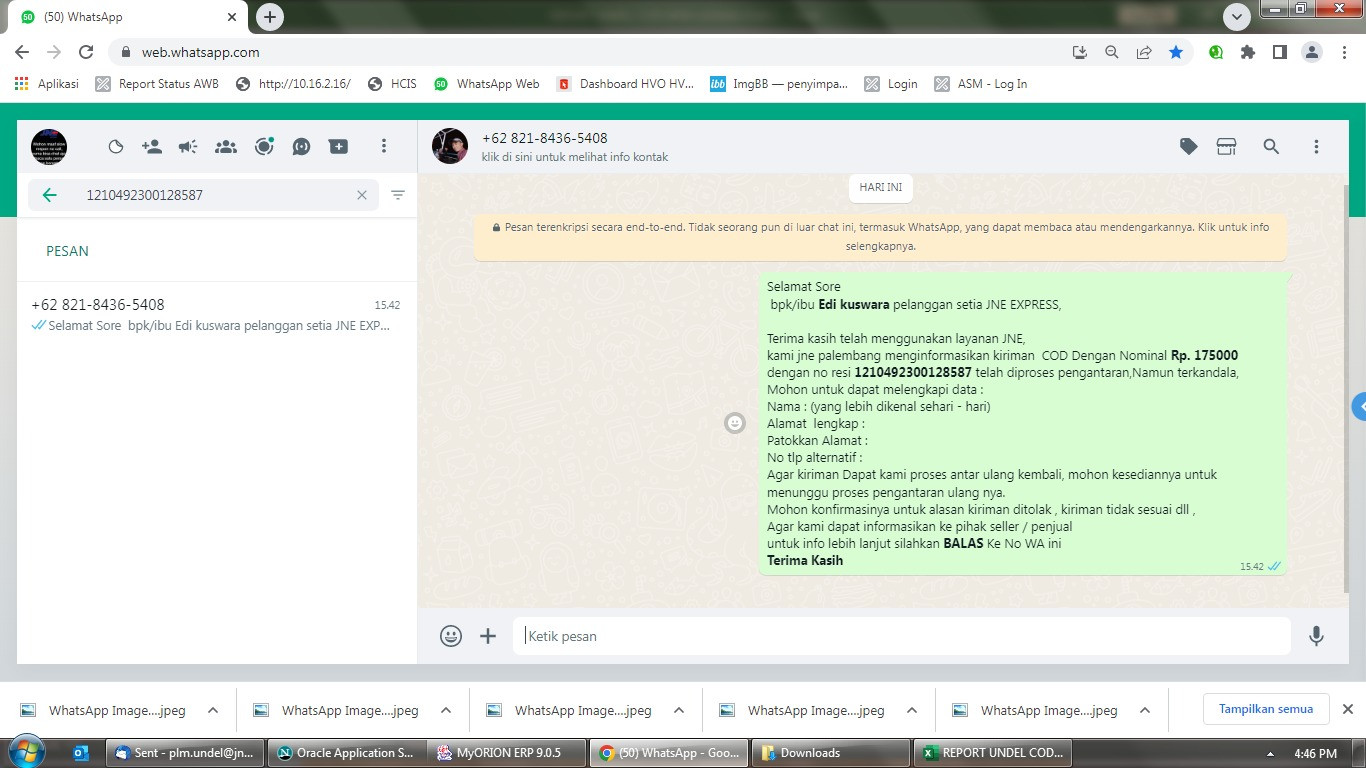
Task: Click the profile avatar in sidebar header
Action: (x=49, y=147)
